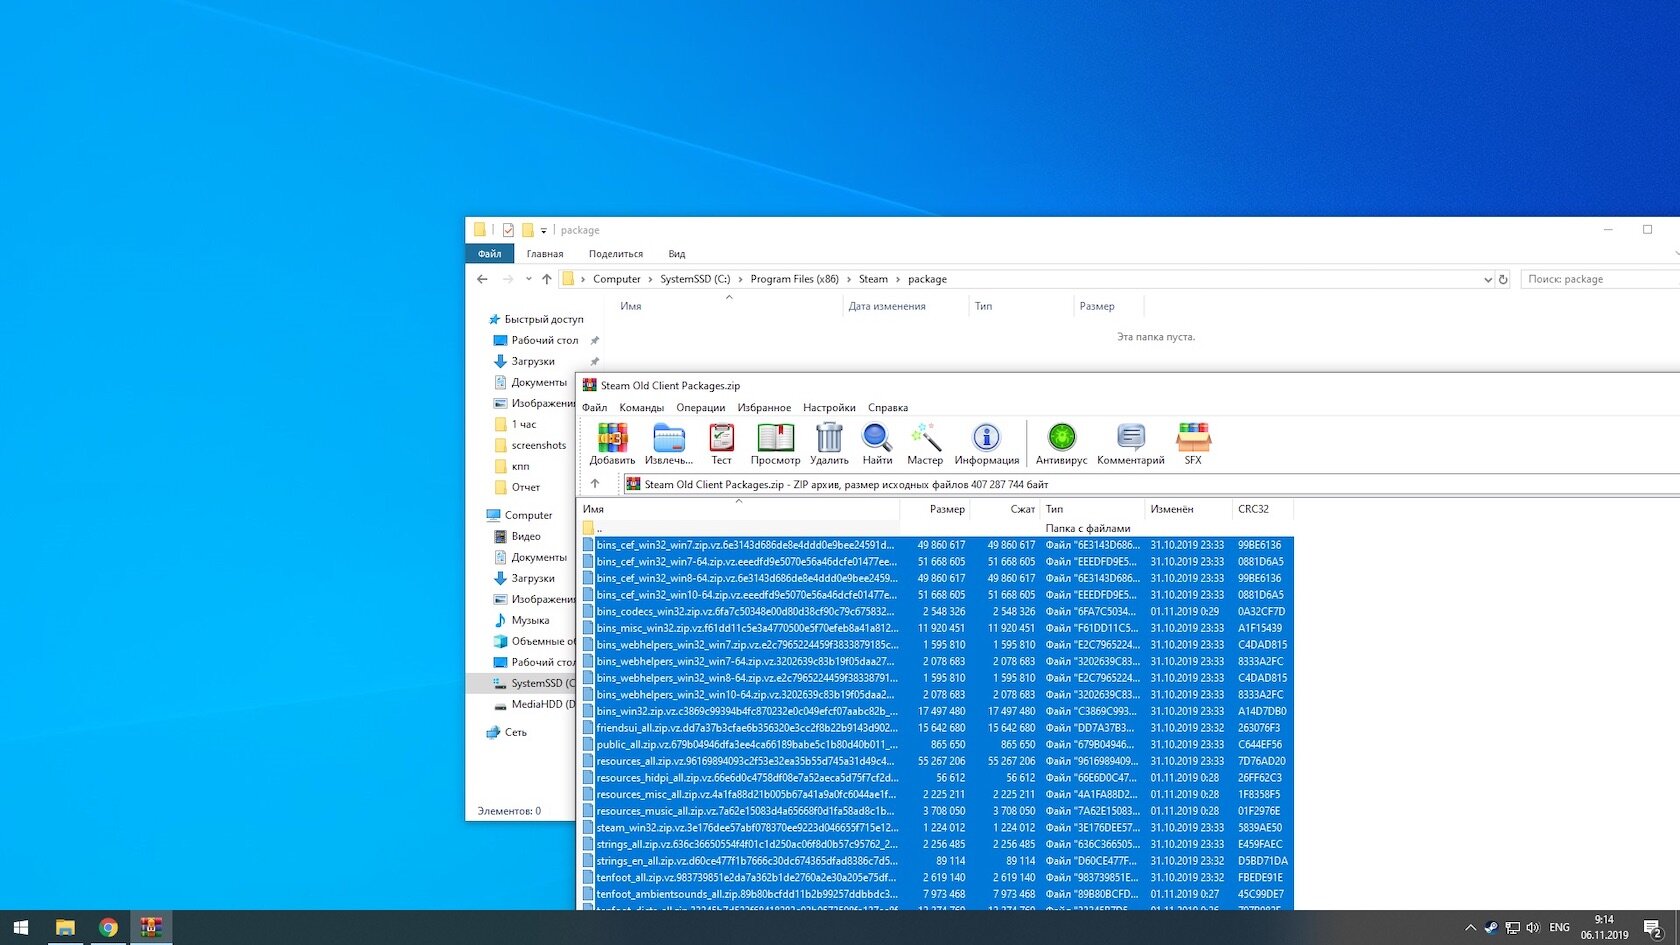This screenshot has height=945, width=1680.
Task: Click the File Explorer taskbar icon
Action: (x=65, y=927)
